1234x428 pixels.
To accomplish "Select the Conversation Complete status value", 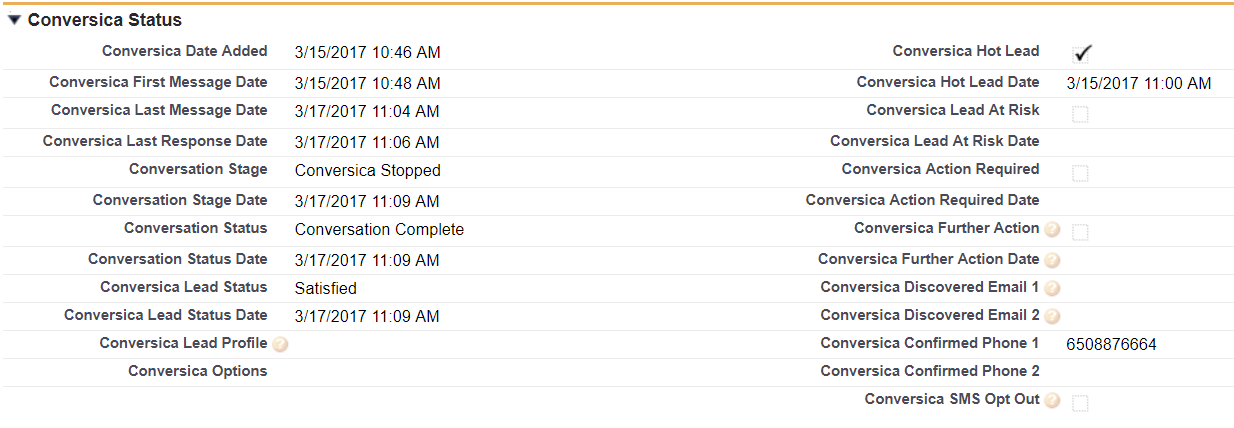I will click(x=379, y=230).
